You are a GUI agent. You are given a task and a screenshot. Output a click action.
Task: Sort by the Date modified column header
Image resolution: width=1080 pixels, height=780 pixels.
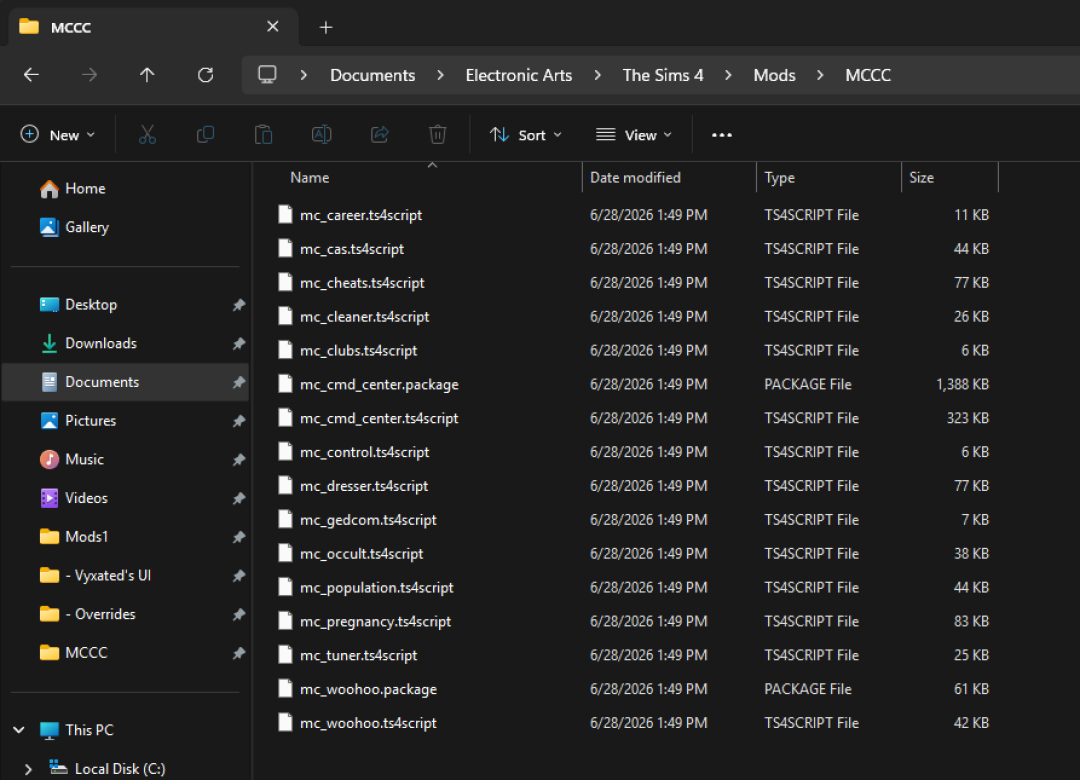point(635,178)
